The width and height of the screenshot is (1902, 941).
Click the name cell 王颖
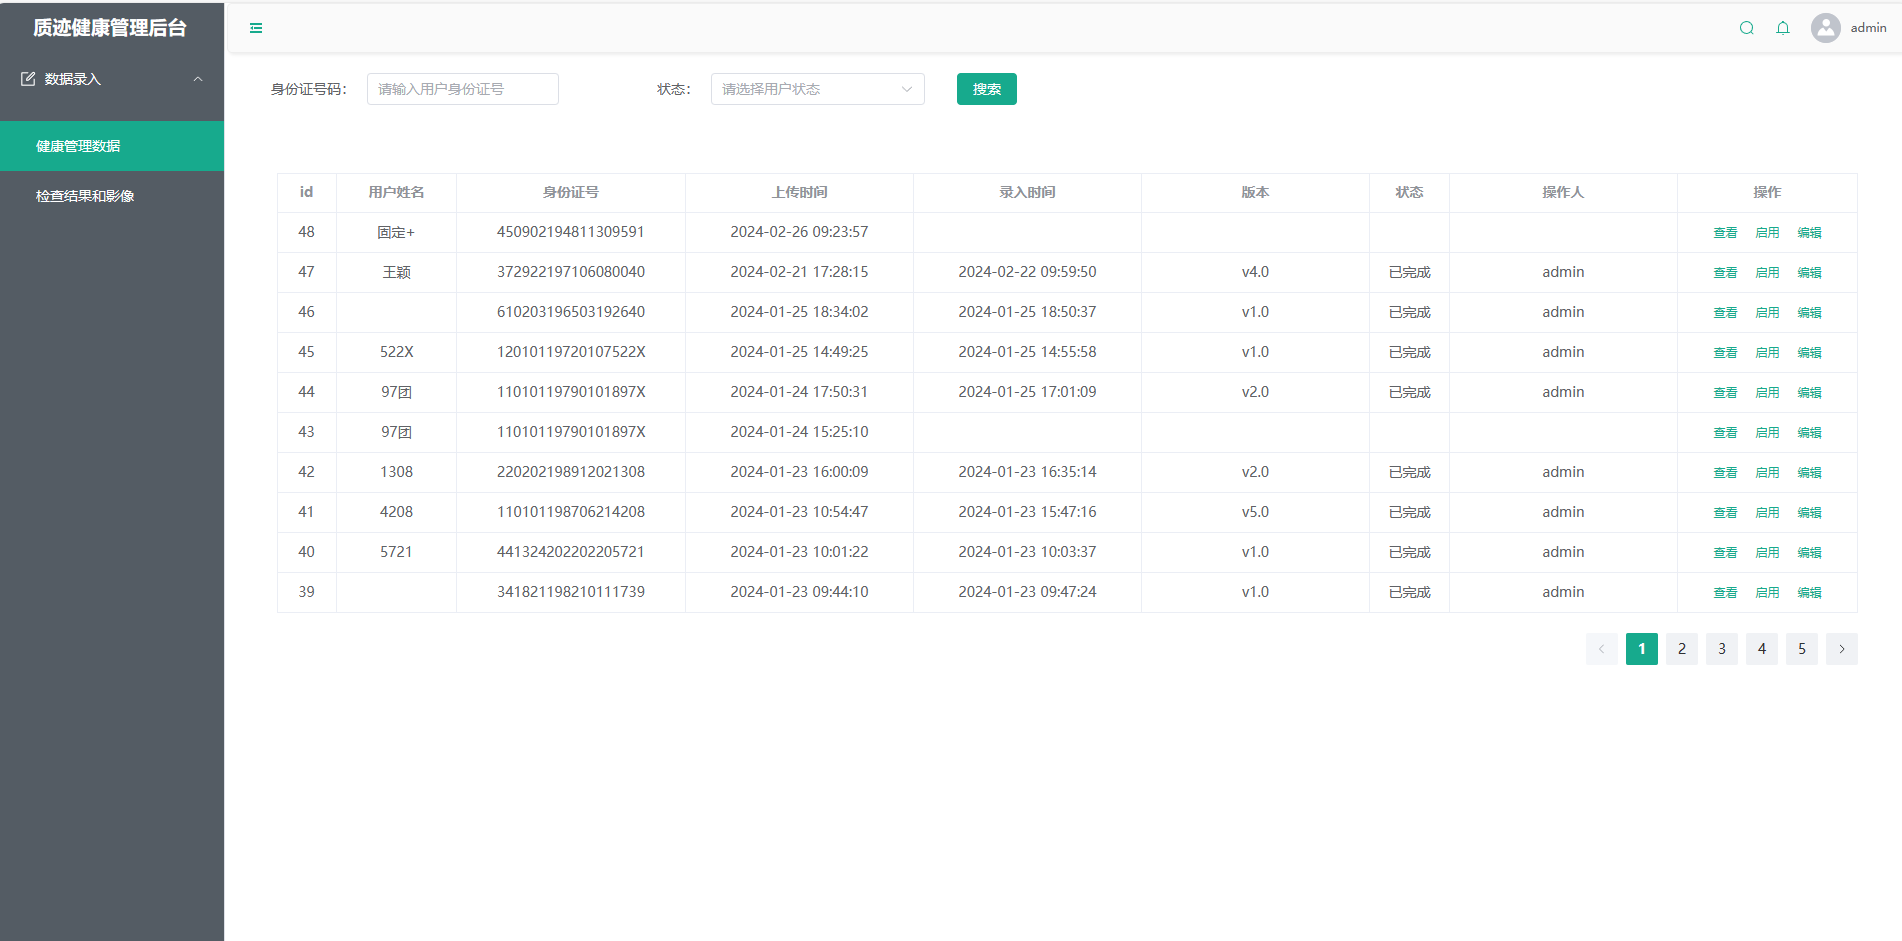coord(397,272)
